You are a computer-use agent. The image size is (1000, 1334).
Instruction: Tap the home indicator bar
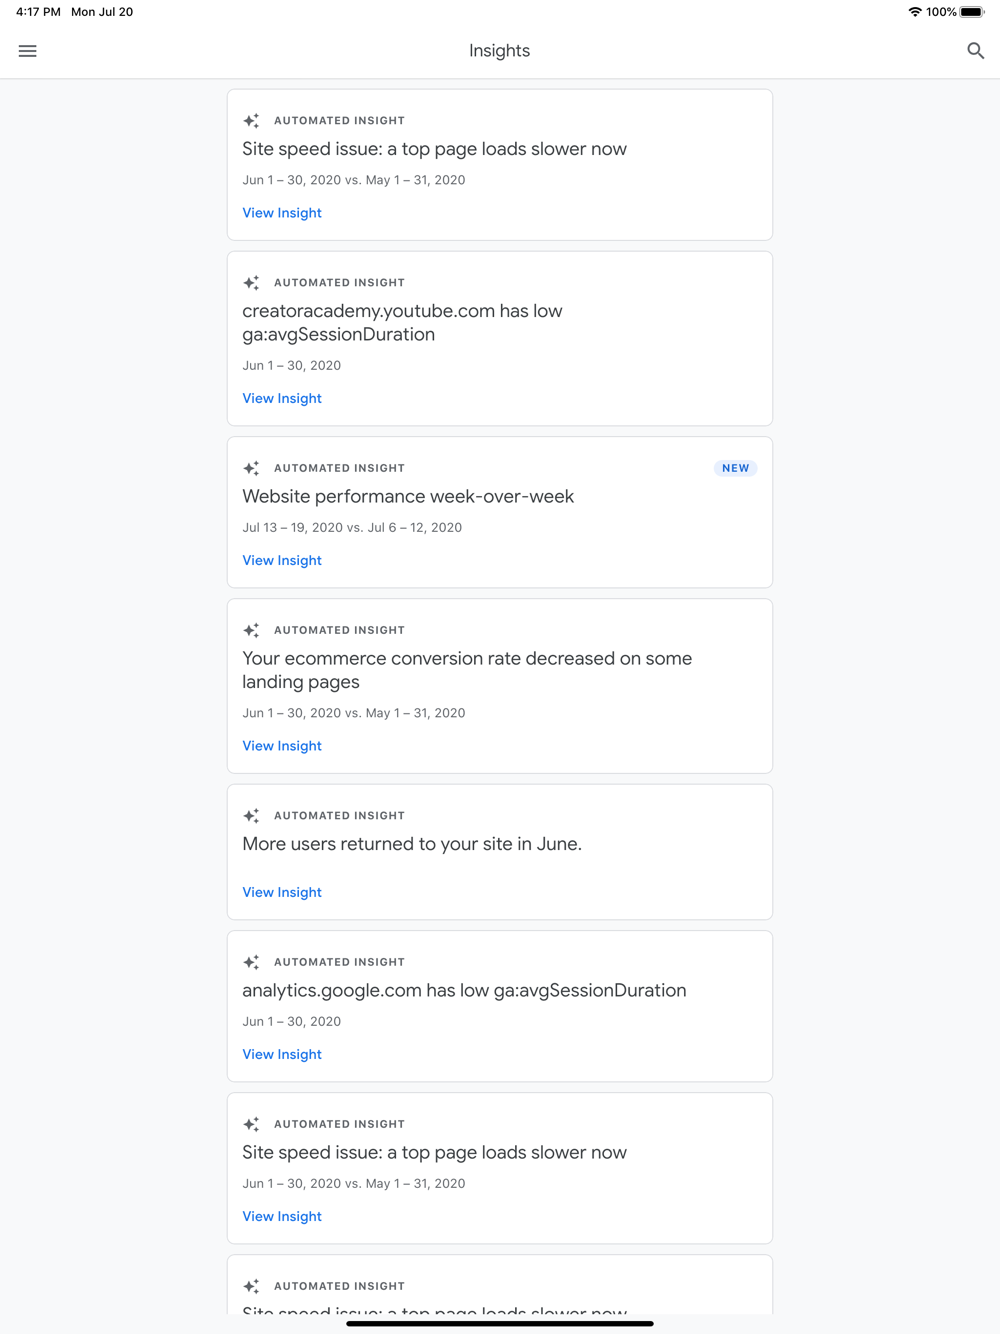pos(500,1323)
